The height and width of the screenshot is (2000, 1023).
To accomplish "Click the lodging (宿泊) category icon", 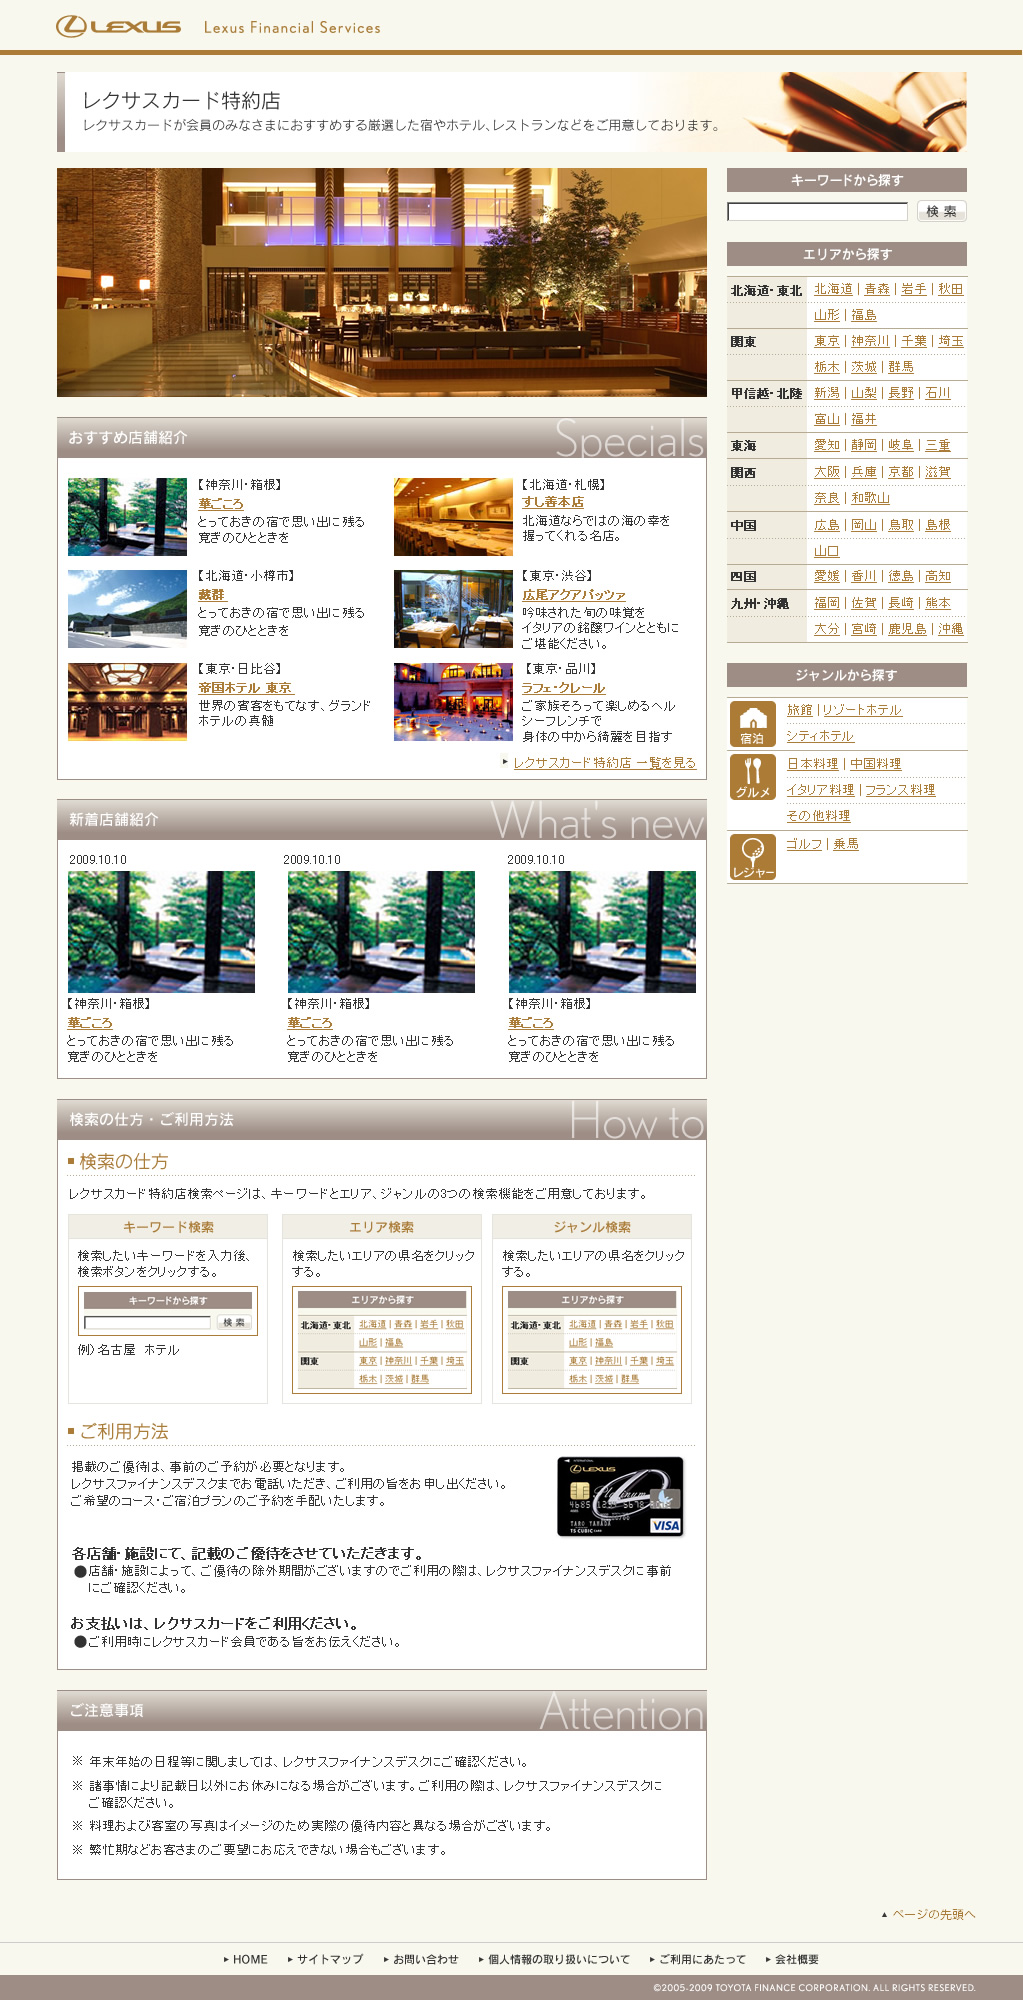I will pos(752,723).
